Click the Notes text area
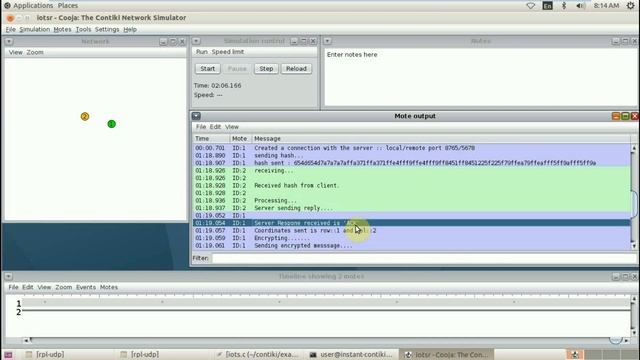Image resolution: width=640 pixels, height=360 pixels. pos(480,77)
